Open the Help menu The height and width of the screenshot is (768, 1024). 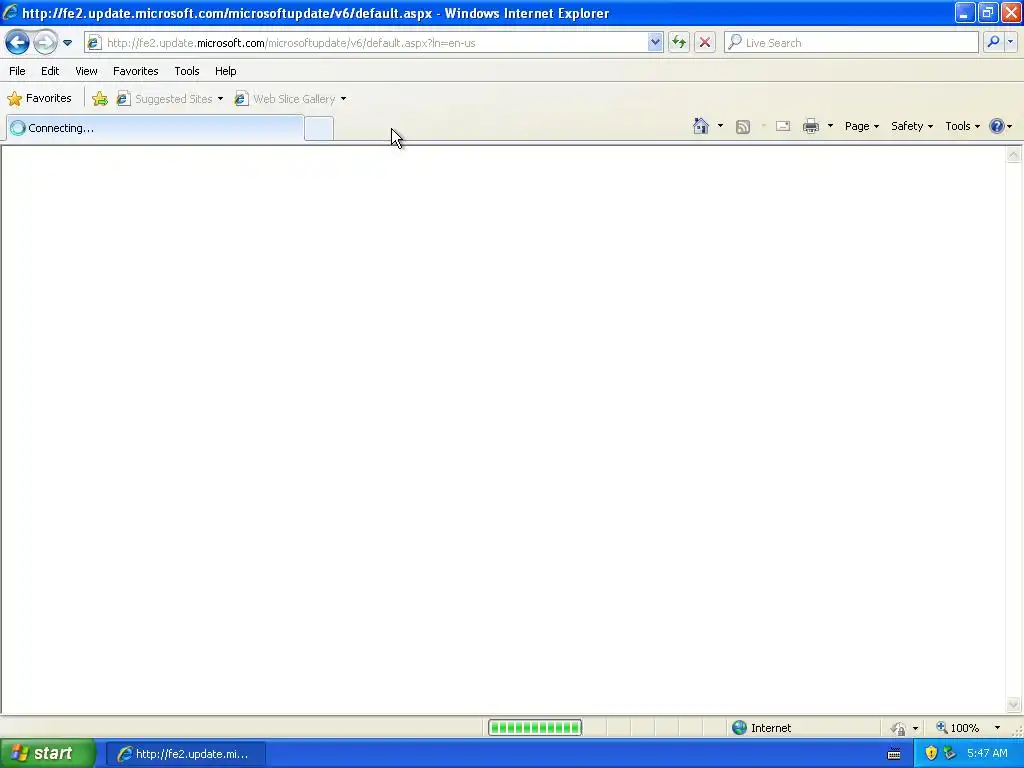click(225, 71)
